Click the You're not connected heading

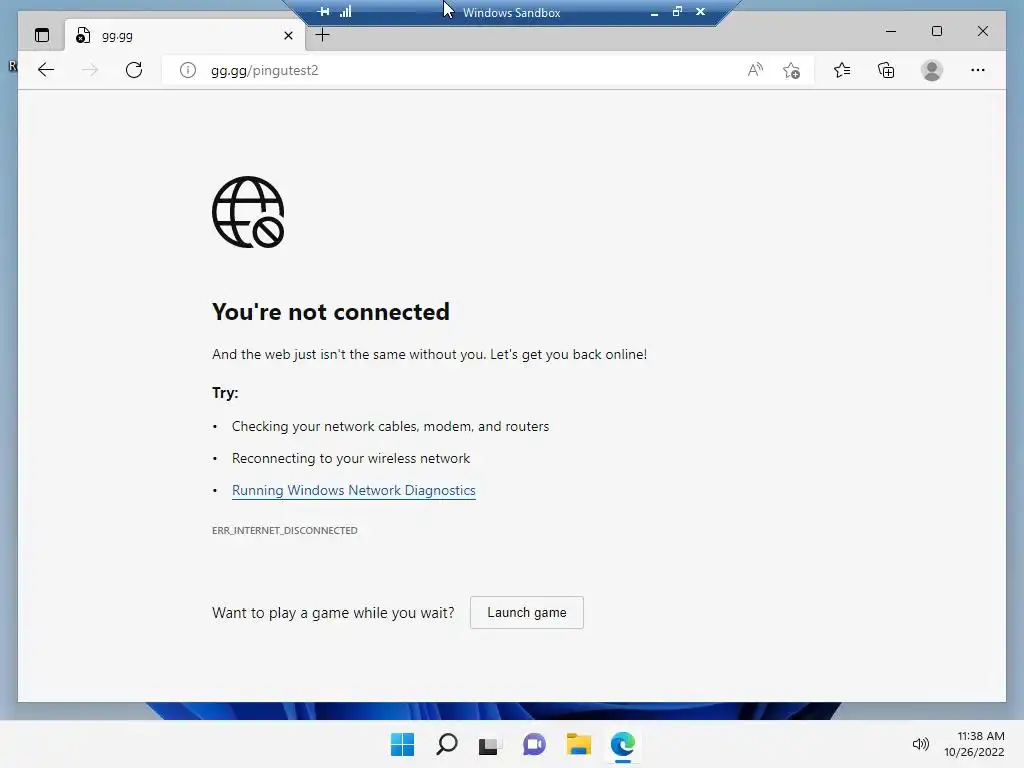330,312
